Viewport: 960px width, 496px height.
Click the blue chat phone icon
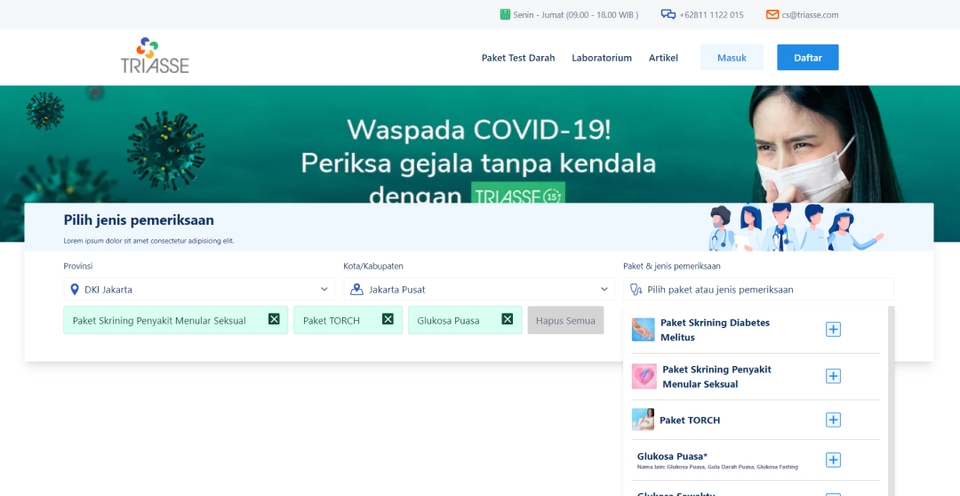point(668,15)
